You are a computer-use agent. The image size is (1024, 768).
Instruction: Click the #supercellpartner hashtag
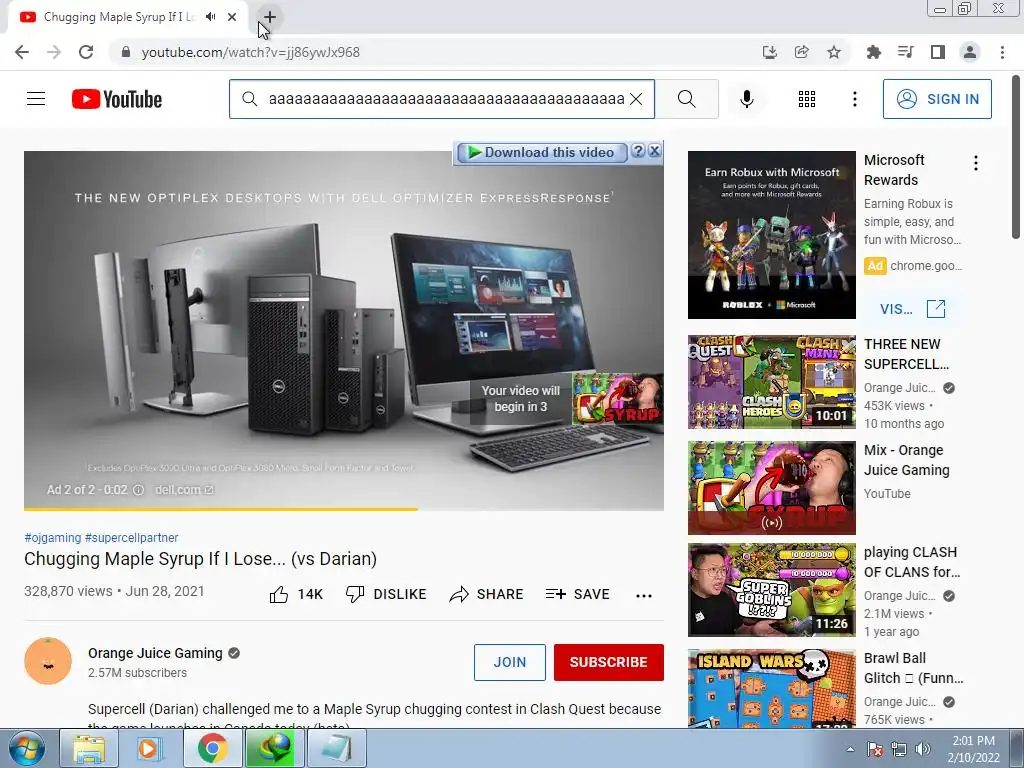[131, 537]
